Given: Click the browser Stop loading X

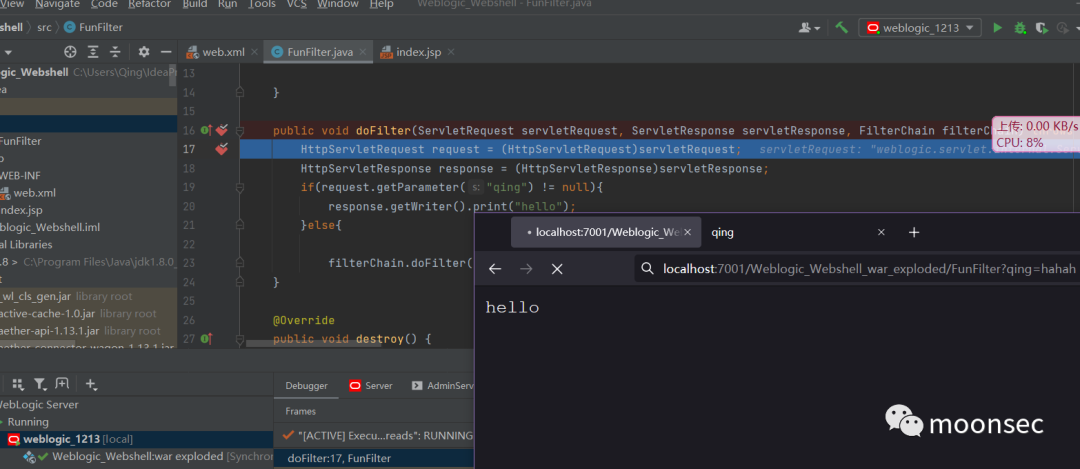Looking at the screenshot, I should (557, 269).
